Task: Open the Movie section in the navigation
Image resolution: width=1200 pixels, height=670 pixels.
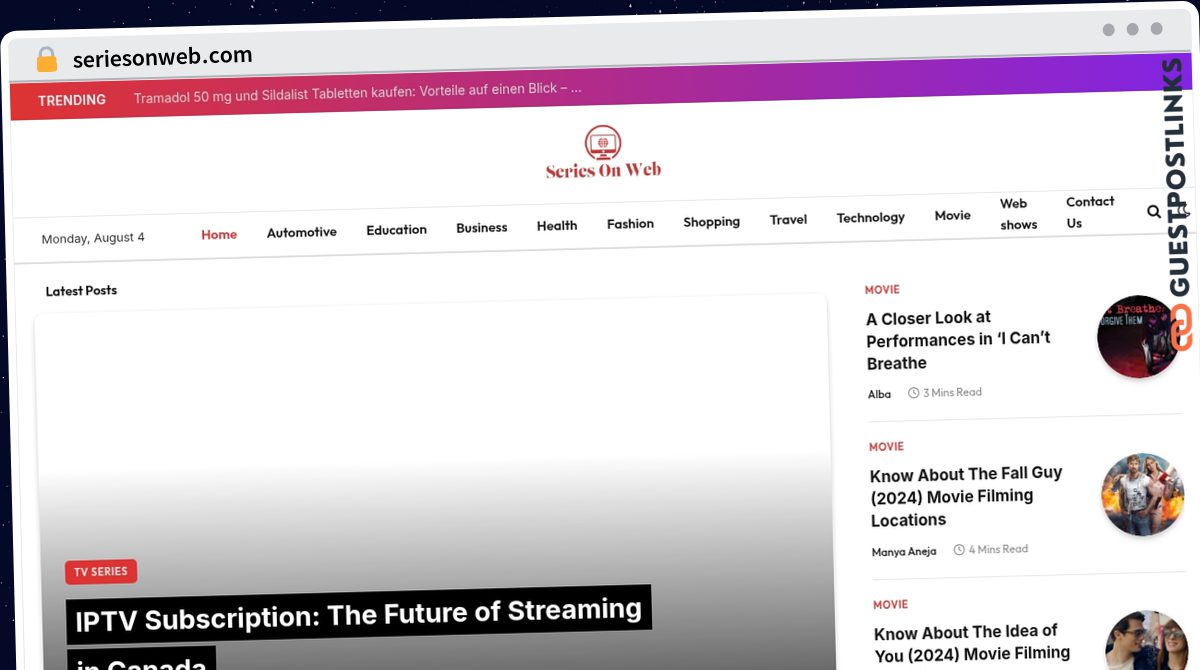Action: tap(952, 215)
